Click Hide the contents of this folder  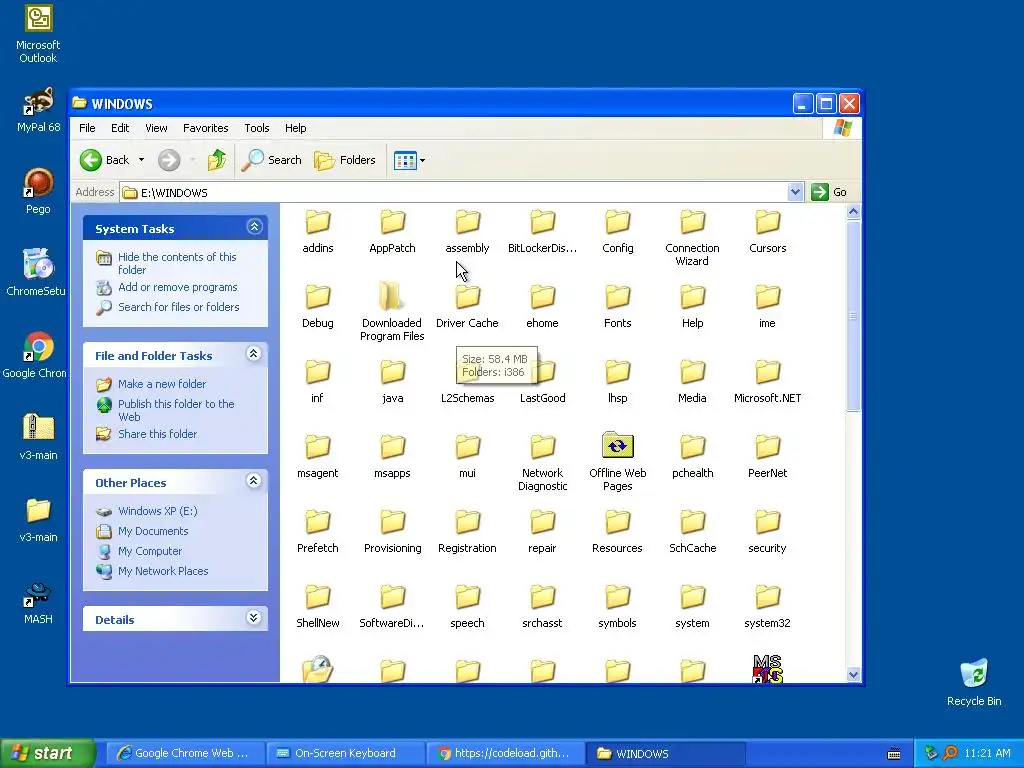[177, 263]
